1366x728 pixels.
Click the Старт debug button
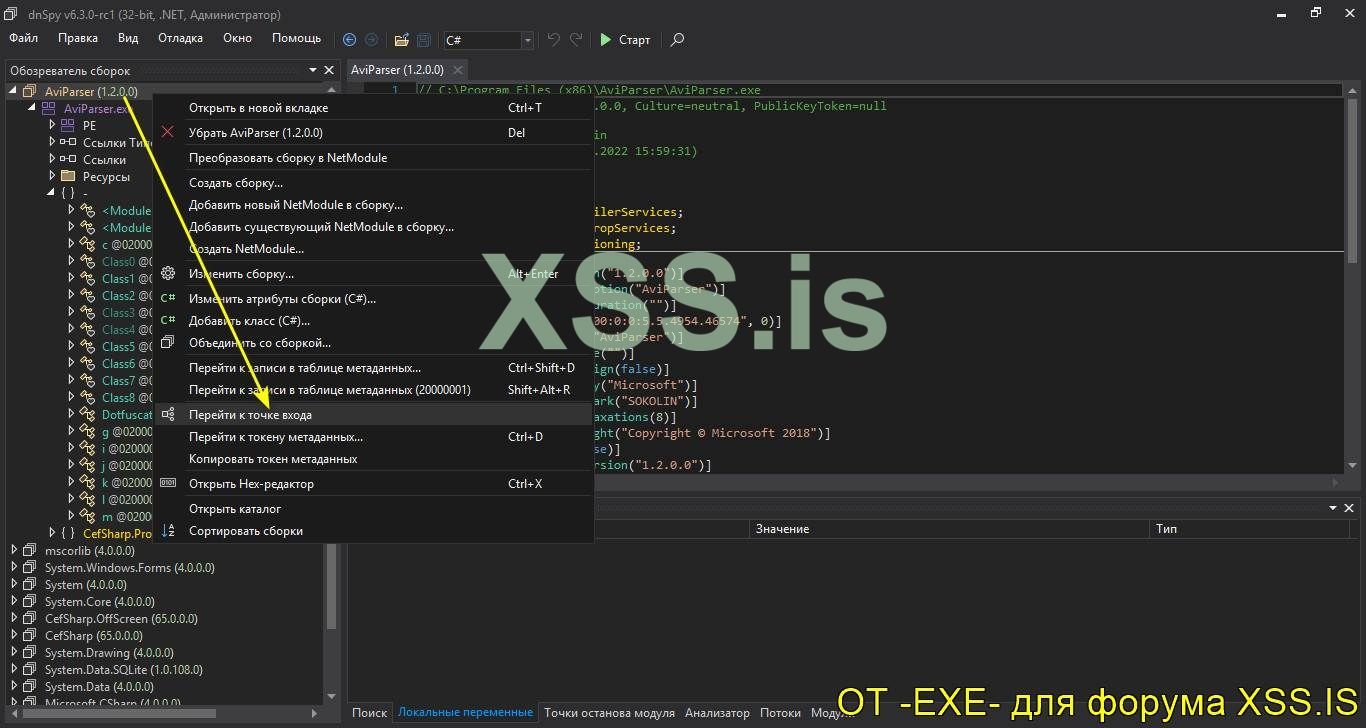624,40
